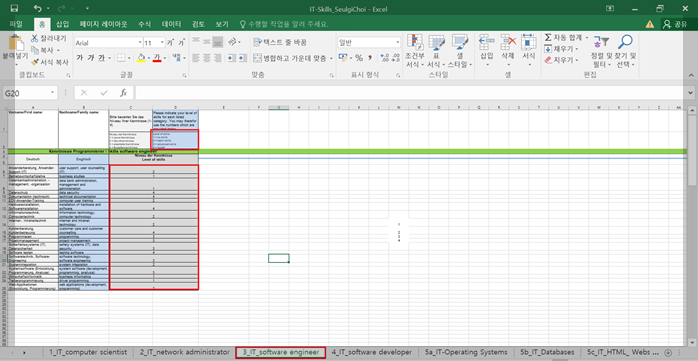Switch to Data (데이터) ribbon tab
The width and height of the screenshot is (698, 361).
(x=171, y=24)
